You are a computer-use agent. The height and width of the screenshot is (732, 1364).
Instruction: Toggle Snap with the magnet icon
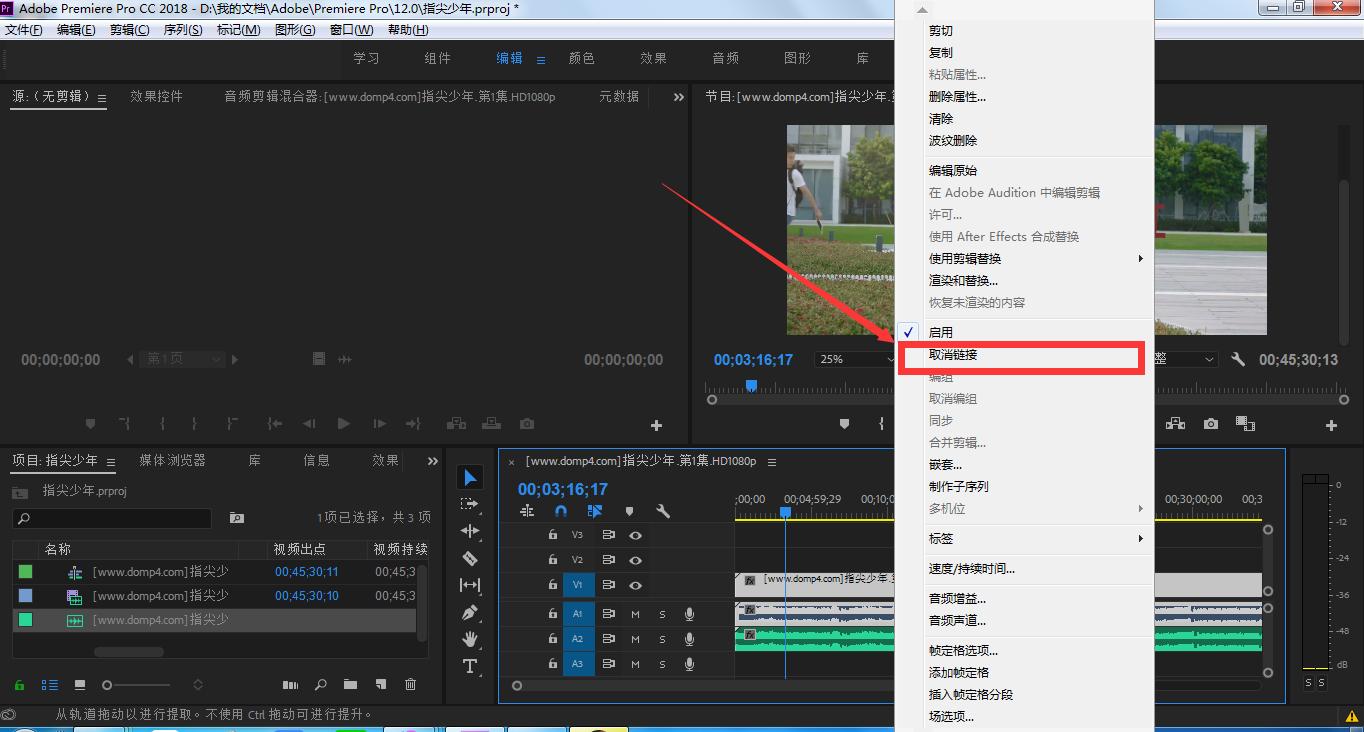[561, 511]
